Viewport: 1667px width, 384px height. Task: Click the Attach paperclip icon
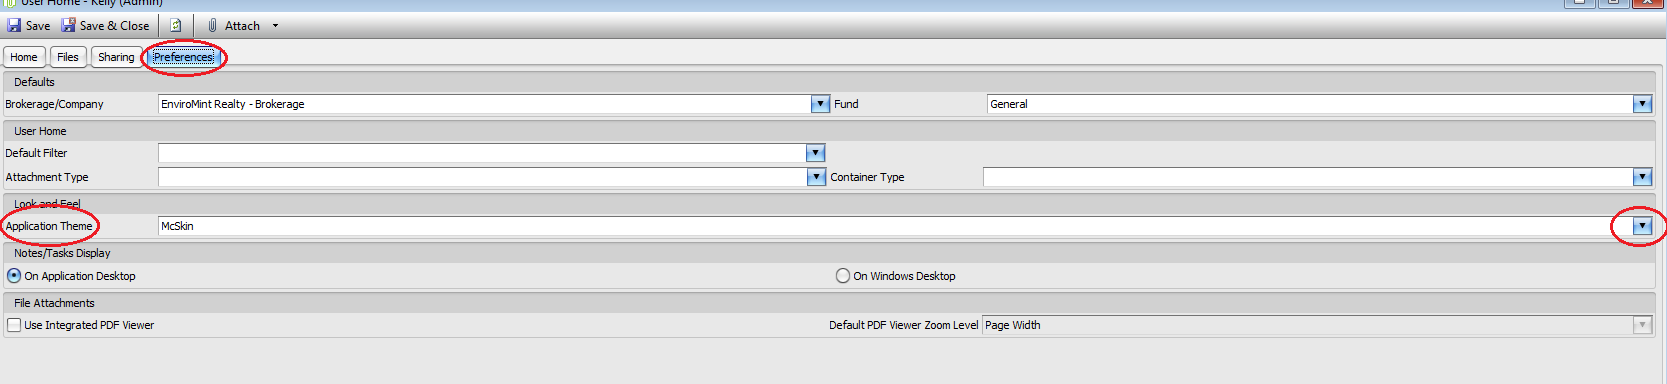[x=212, y=26]
